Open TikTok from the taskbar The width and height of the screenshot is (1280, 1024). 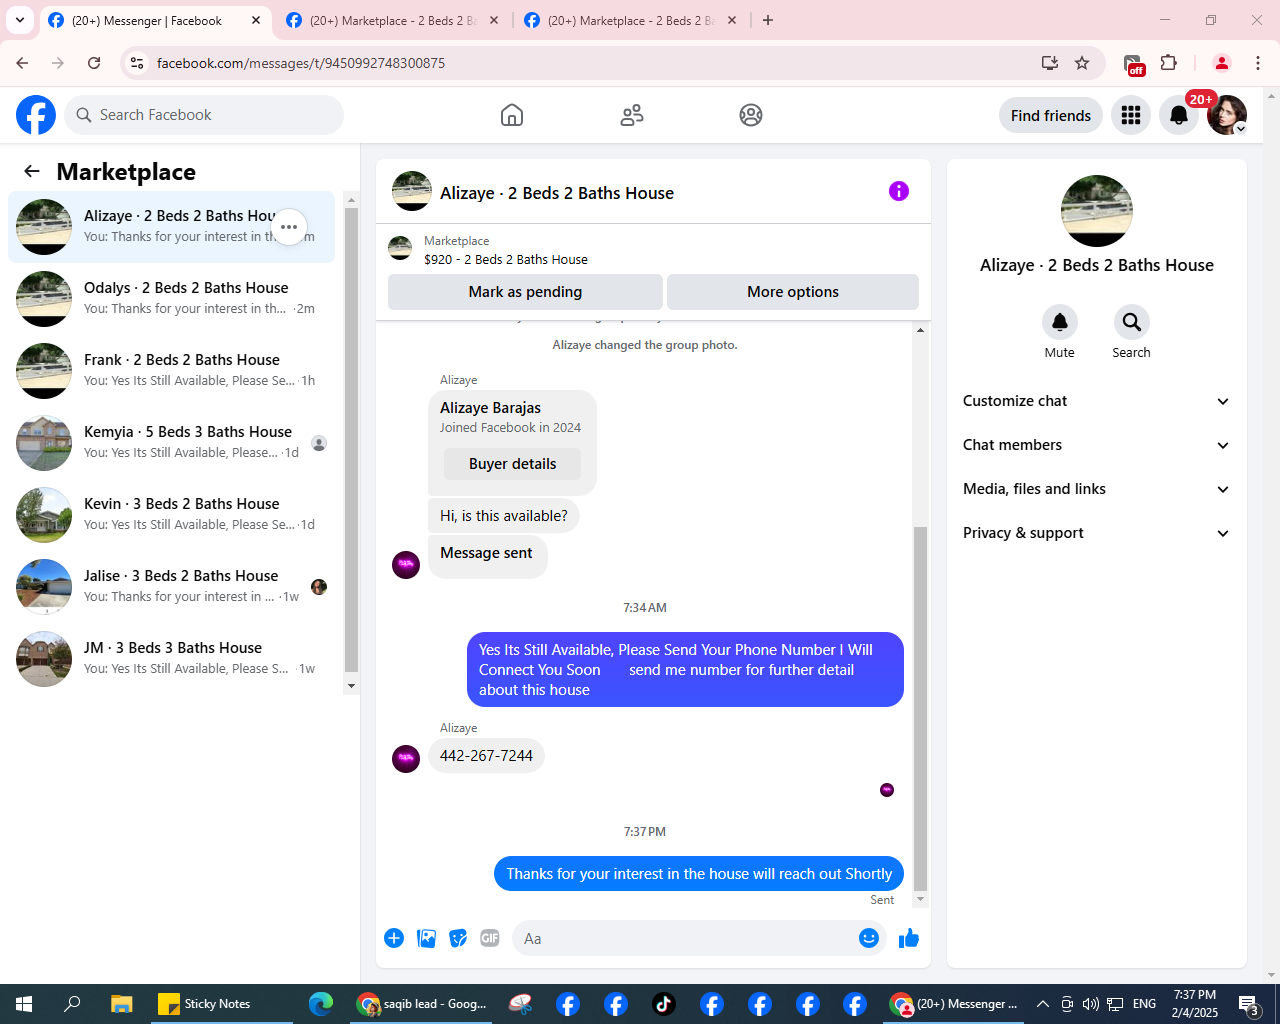click(664, 1004)
